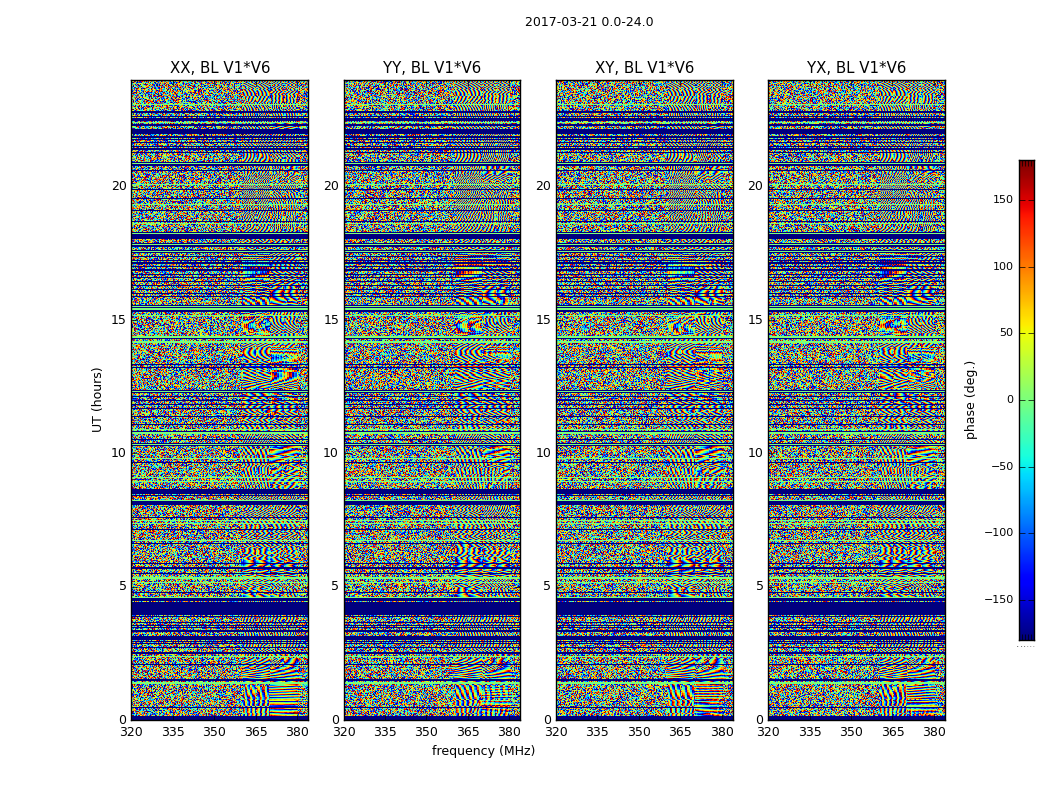1050x800 pixels.
Task: Click the 5 hour tick of XY plot
Action: 547,586
